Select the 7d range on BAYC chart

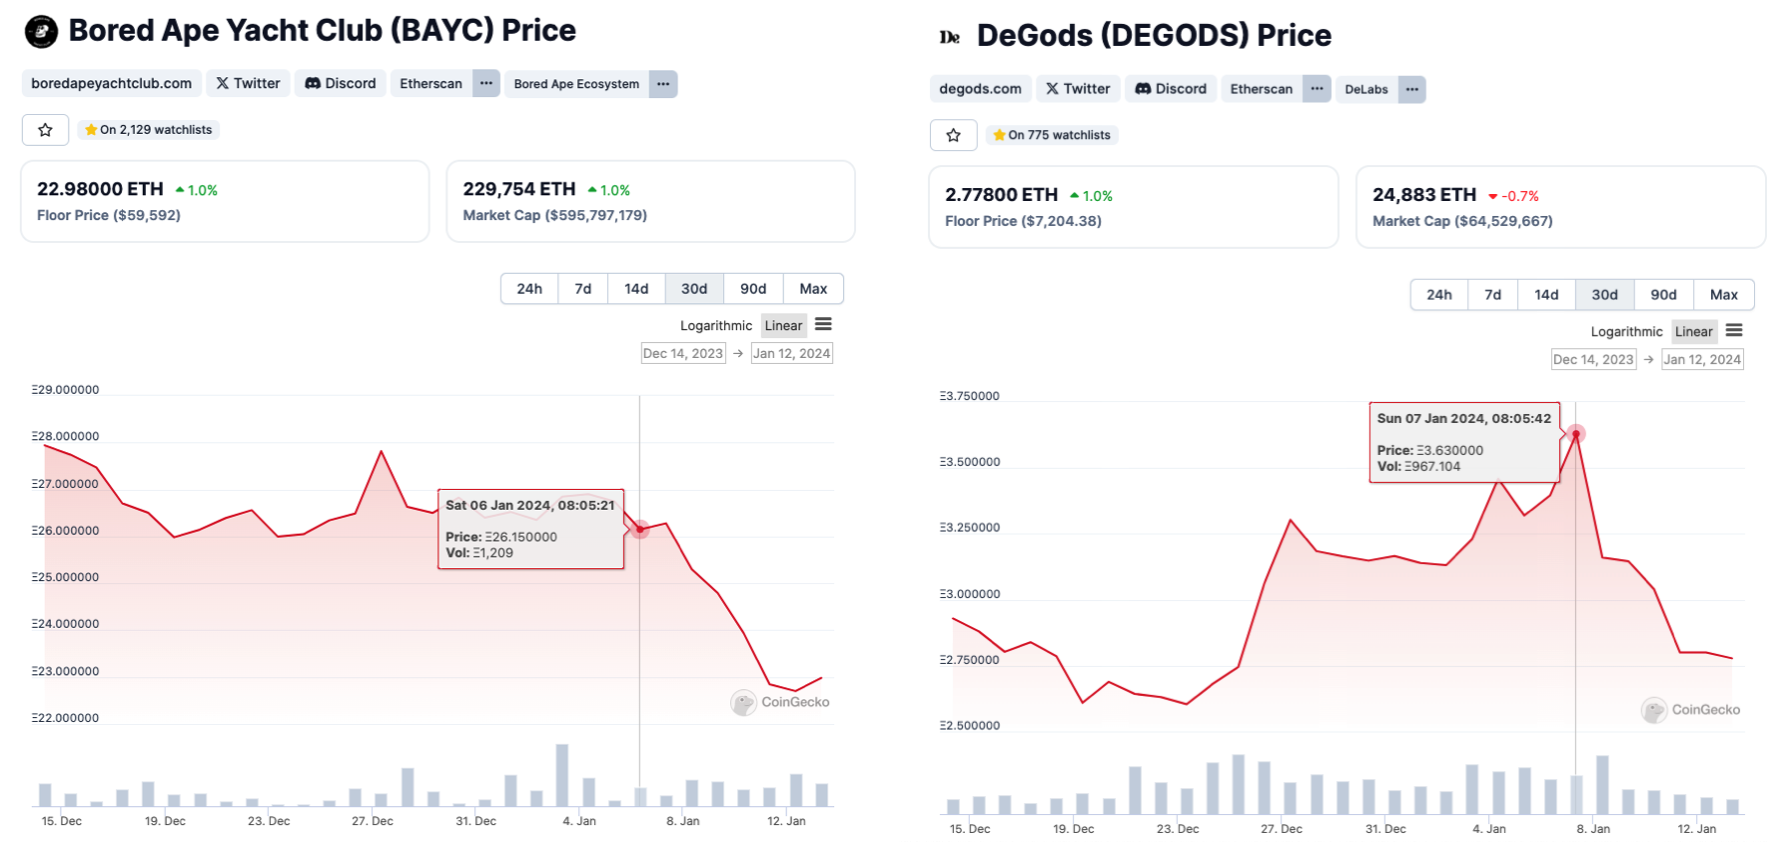coord(583,289)
